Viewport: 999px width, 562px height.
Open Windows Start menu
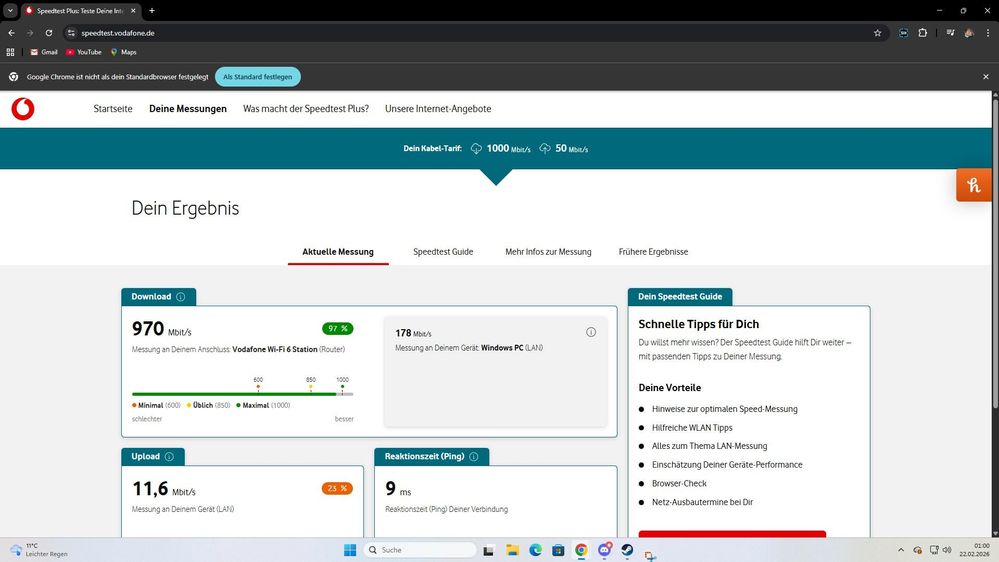pyautogui.click(x=350, y=550)
